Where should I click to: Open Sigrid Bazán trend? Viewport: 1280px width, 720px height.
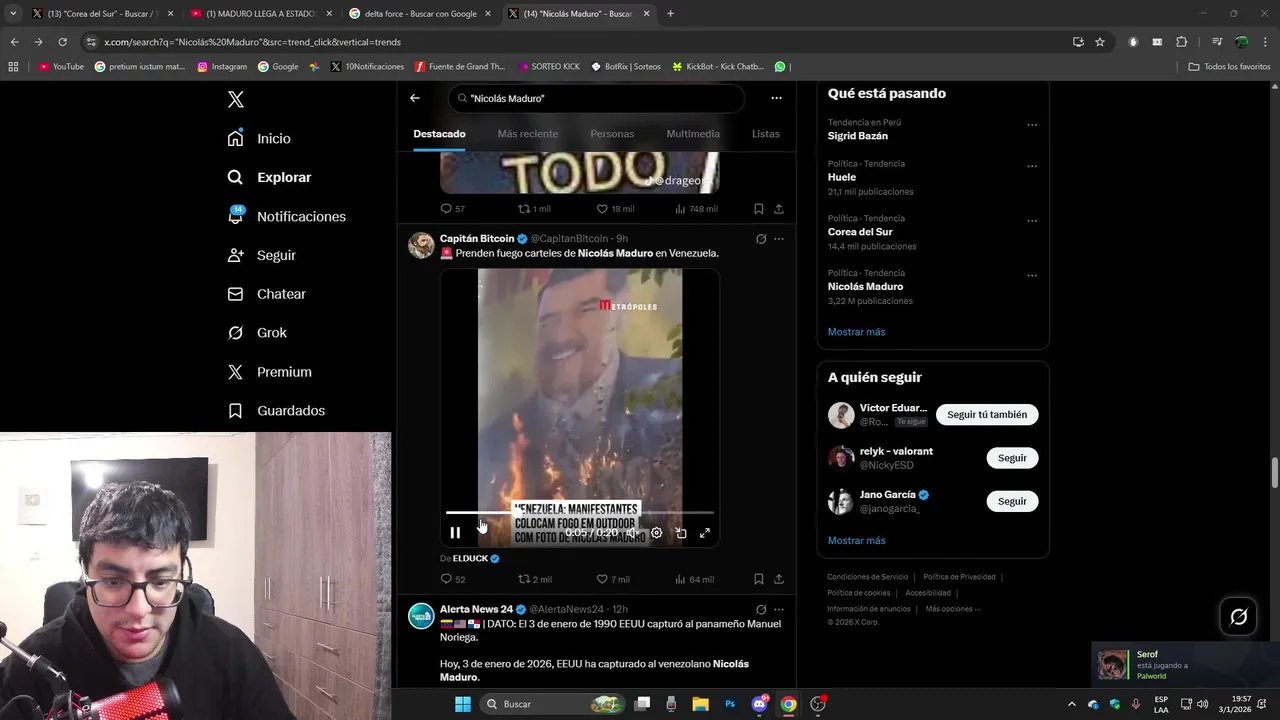click(858, 136)
